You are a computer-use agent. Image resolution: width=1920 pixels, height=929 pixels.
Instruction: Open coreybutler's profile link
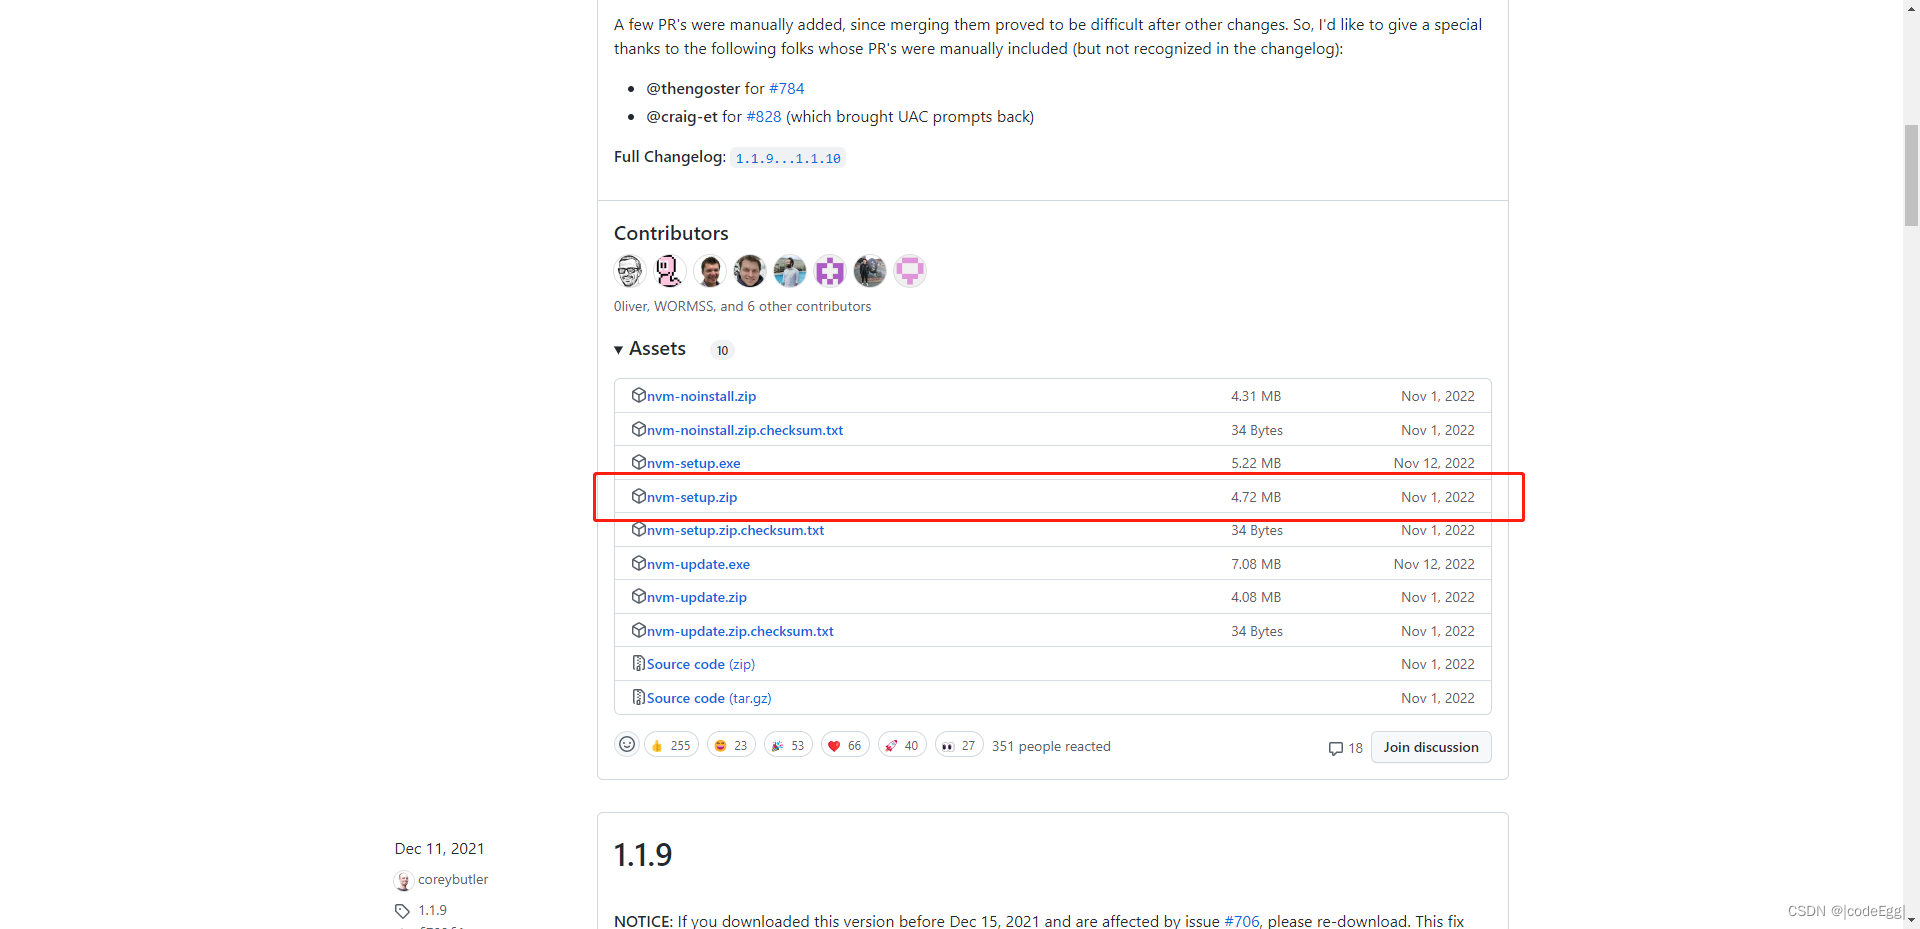coord(453,879)
